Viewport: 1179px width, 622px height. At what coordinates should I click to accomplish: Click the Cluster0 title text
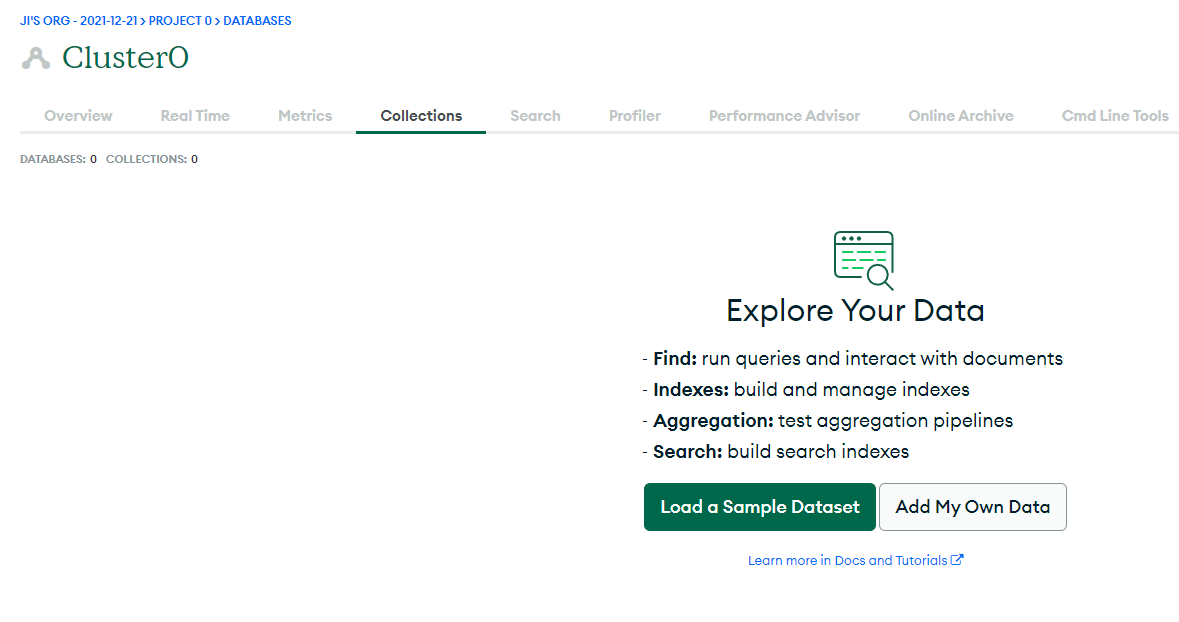click(126, 58)
